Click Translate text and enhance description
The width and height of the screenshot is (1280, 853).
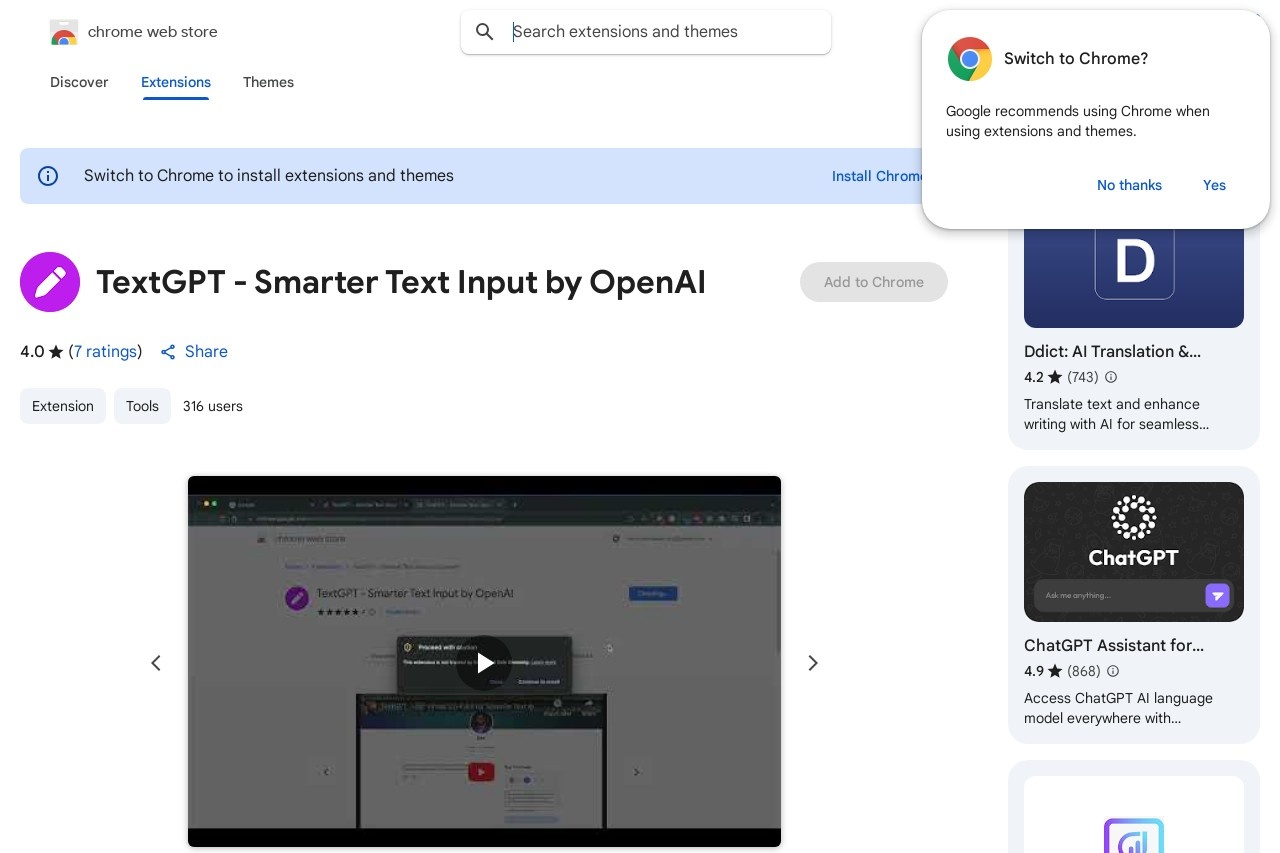[x=1116, y=414]
